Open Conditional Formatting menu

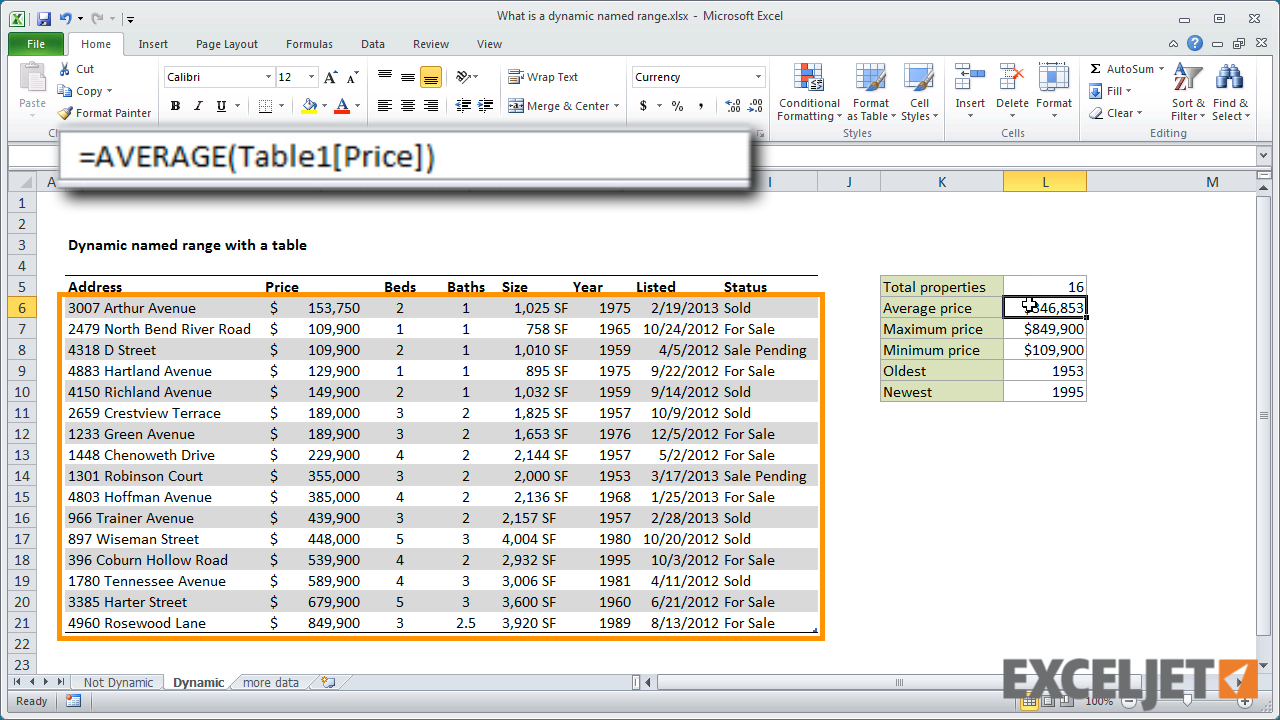809,92
